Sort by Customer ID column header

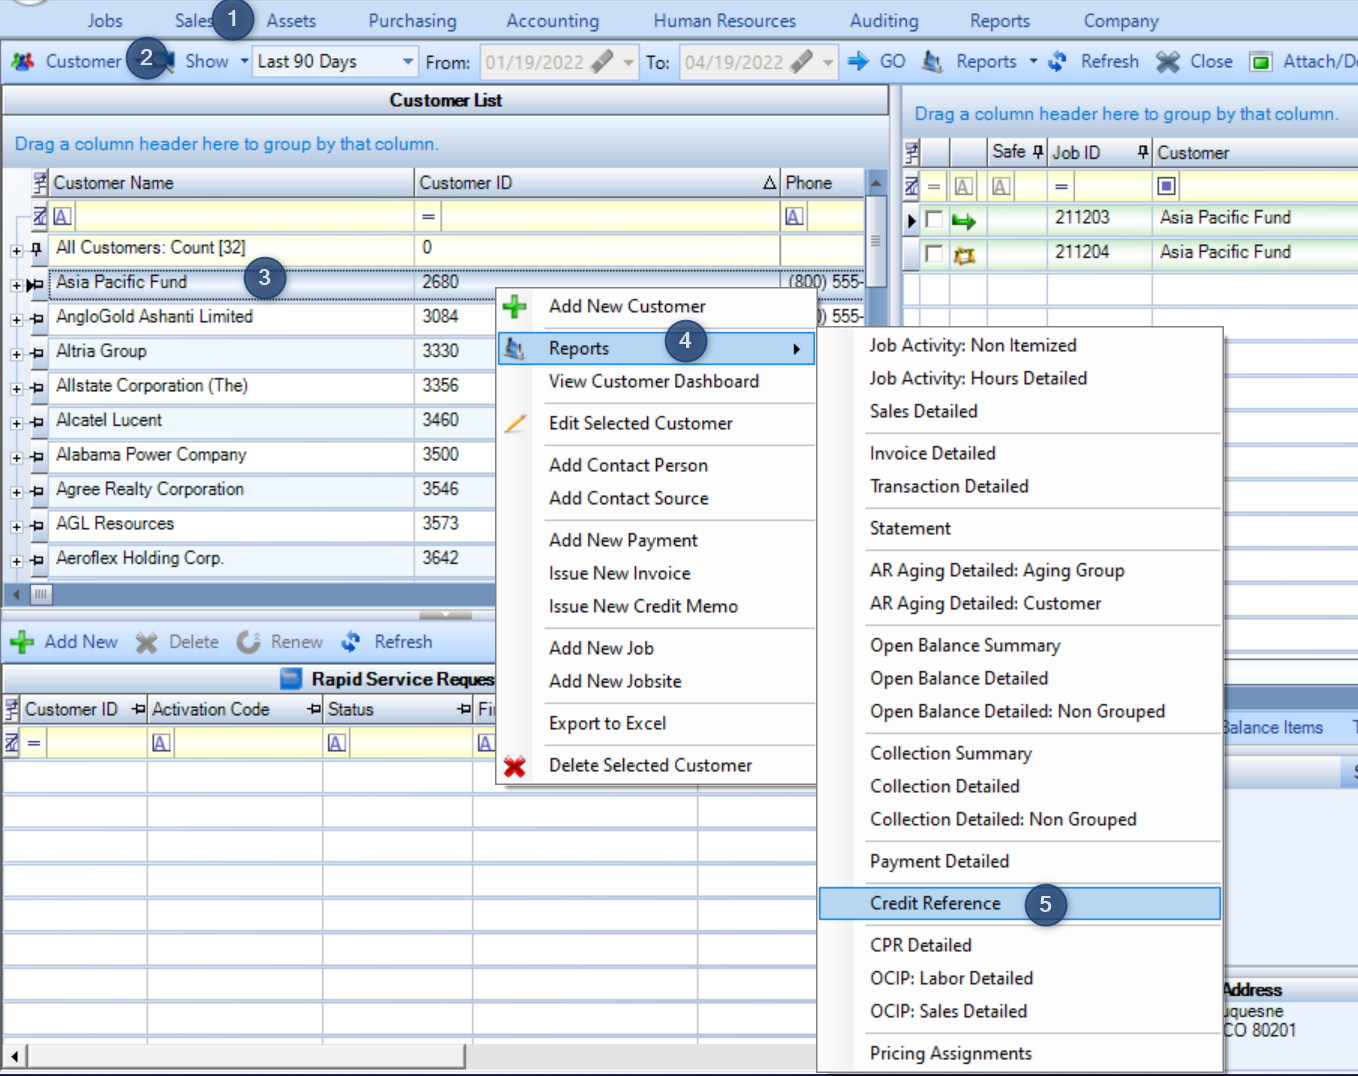point(597,183)
